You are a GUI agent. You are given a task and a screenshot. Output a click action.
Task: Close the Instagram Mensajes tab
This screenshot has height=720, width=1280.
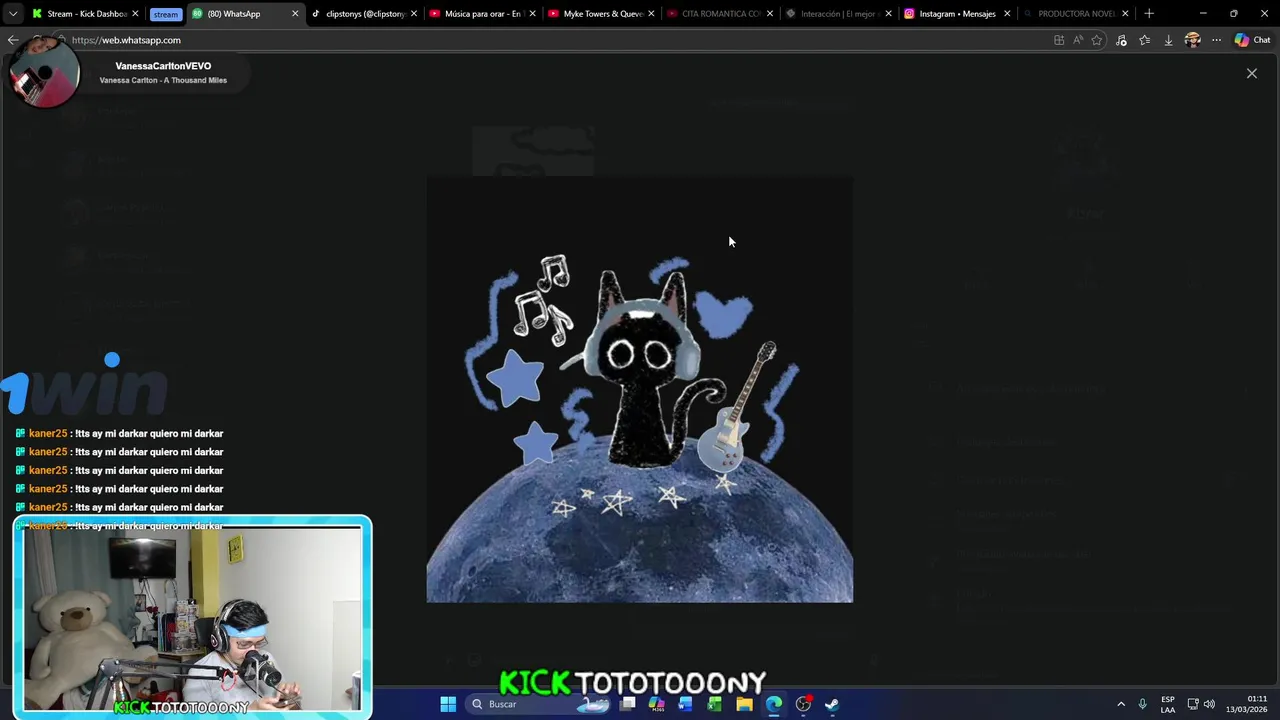coord(1006,14)
